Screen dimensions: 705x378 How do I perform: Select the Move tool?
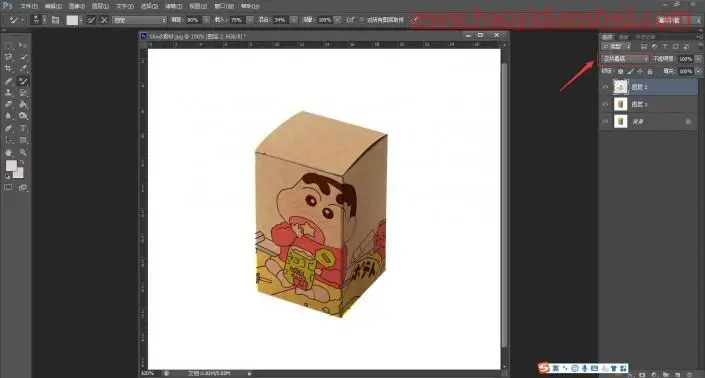click(x=23, y=45)
